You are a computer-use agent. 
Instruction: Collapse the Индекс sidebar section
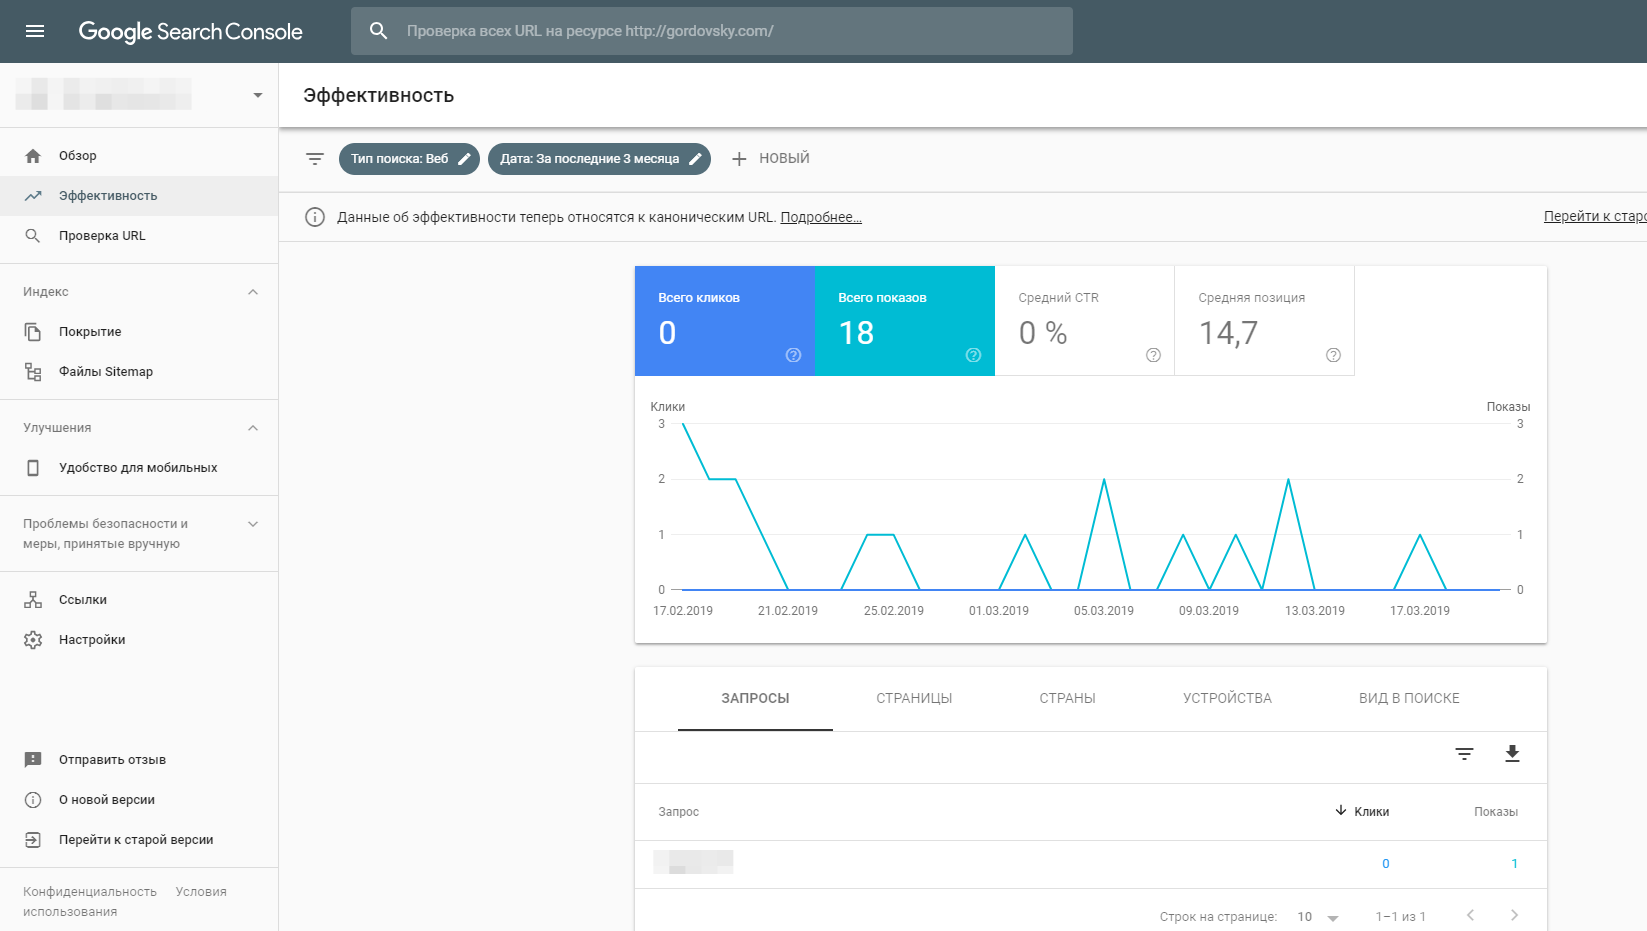[253, 292]
